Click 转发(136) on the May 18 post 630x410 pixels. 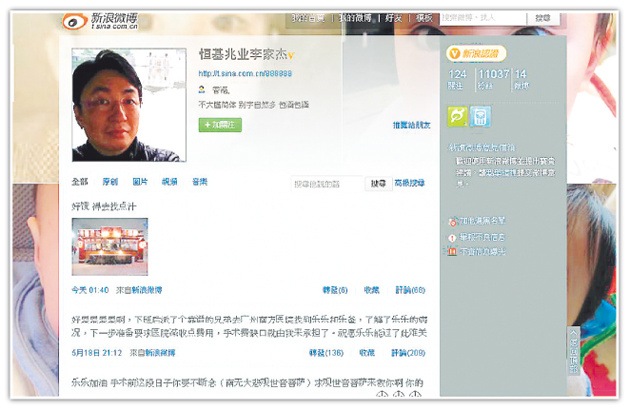click(326, 353)
